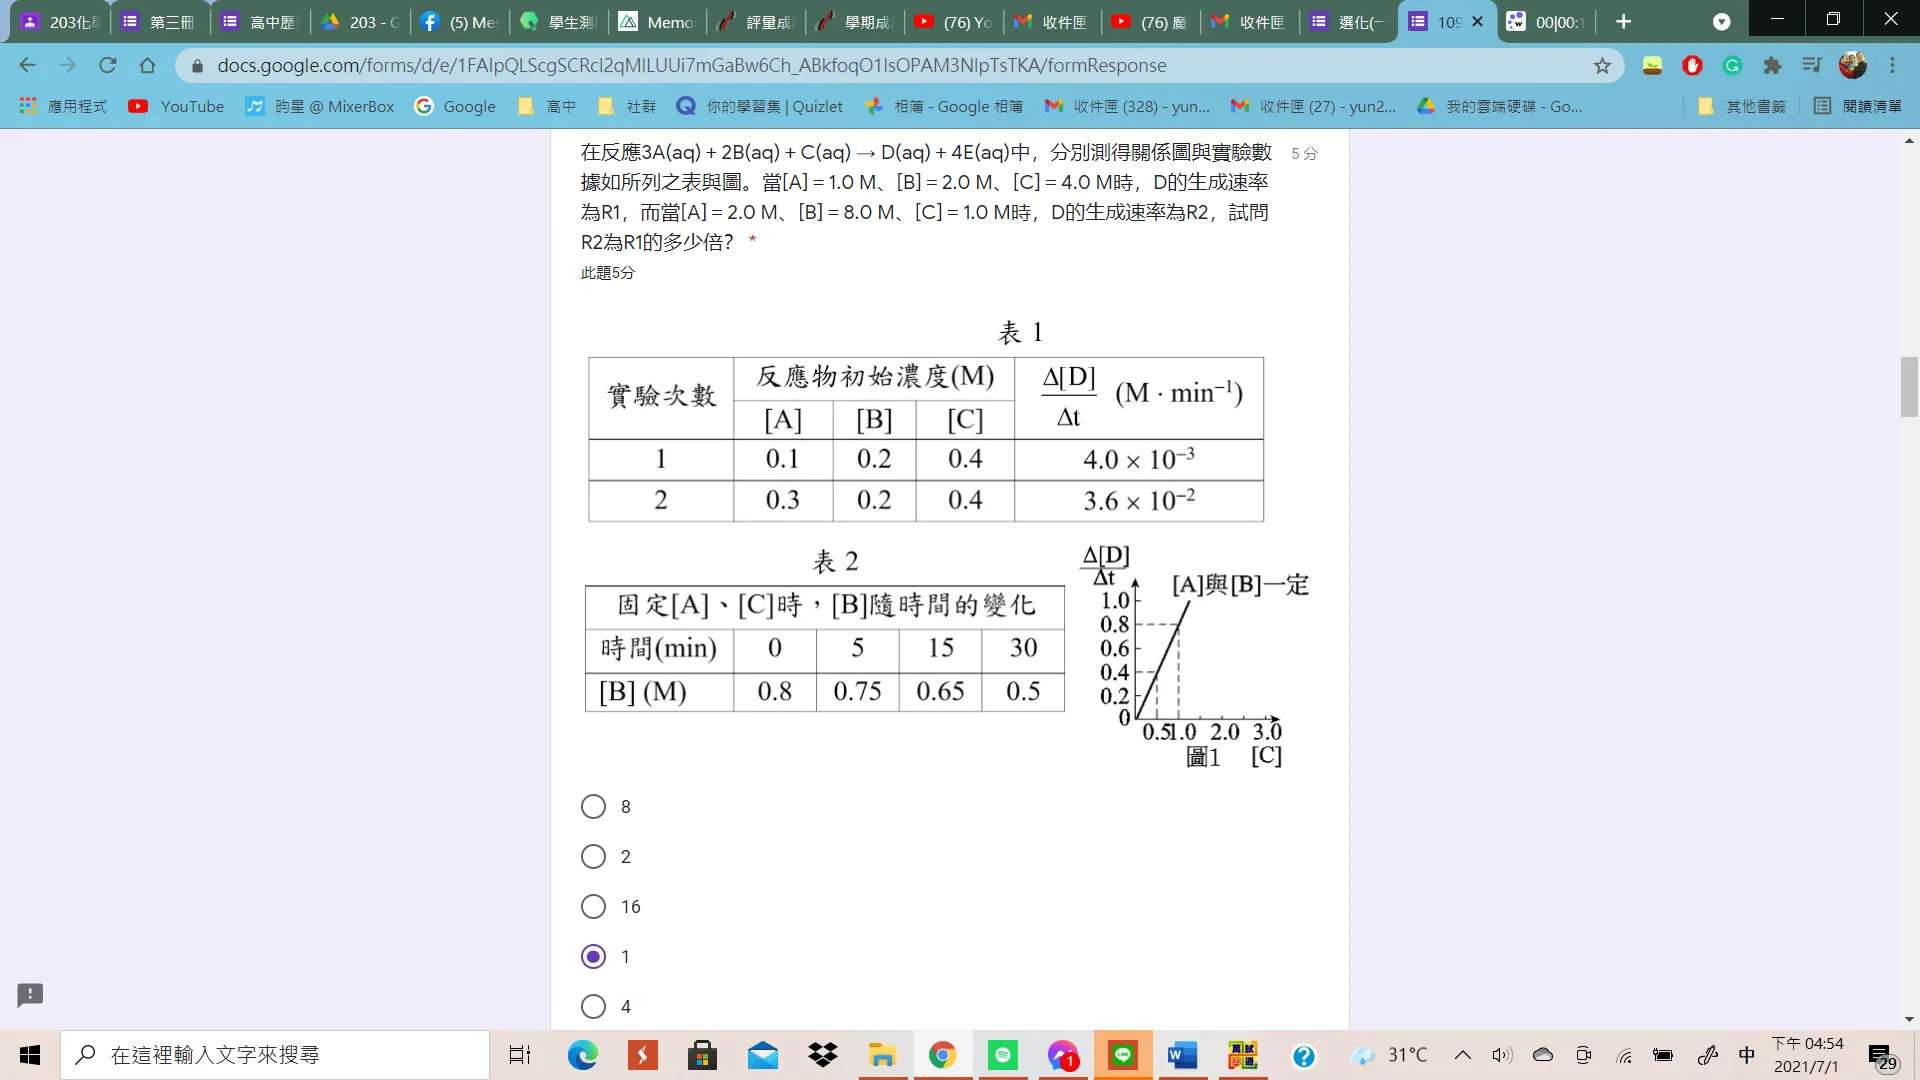The width and height of the screenshot is (1920, 1080).
Task: Launch Microsoft Edge from taskbar
Action: [582, 1055]
